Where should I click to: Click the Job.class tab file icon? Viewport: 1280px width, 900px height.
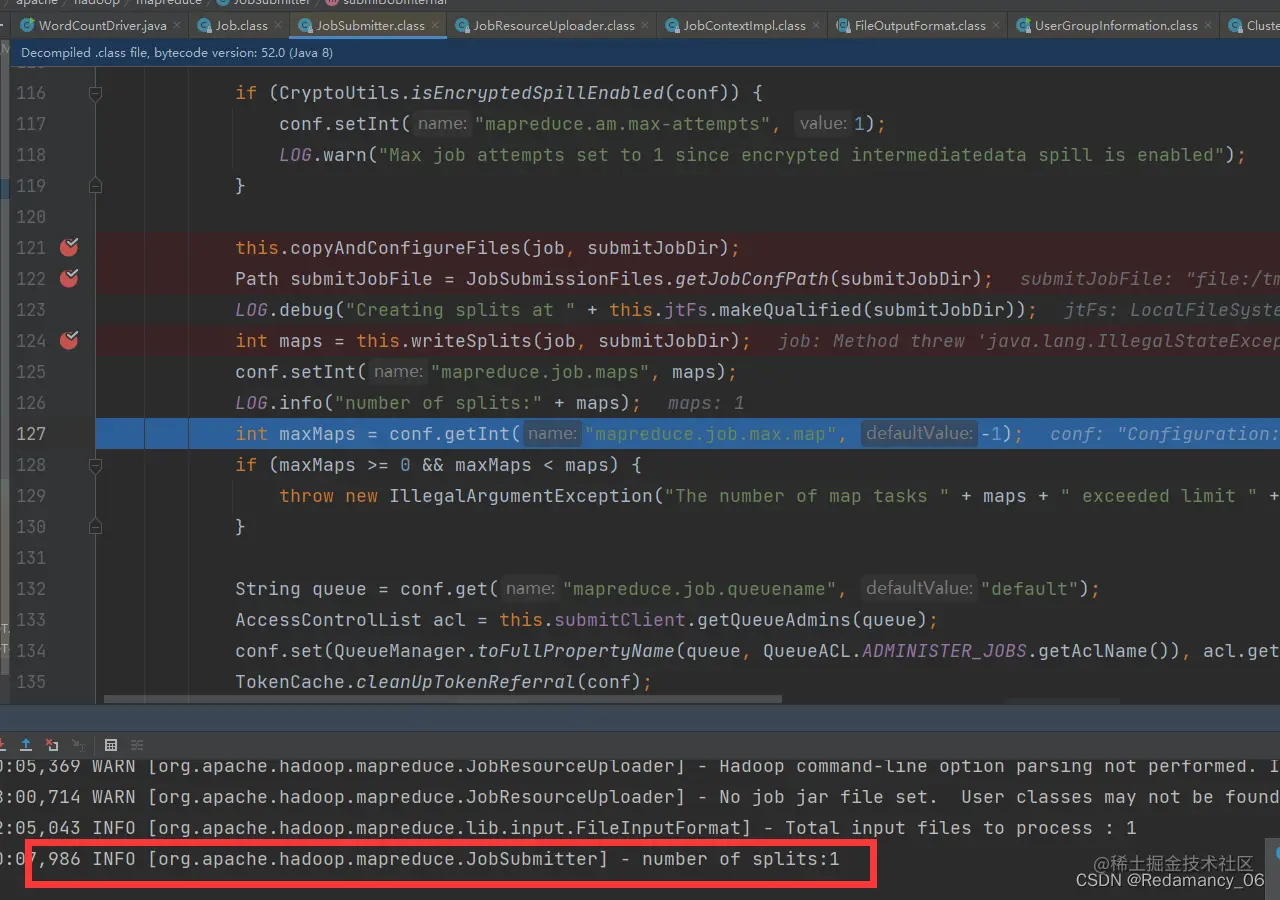[x=205, y=25]
